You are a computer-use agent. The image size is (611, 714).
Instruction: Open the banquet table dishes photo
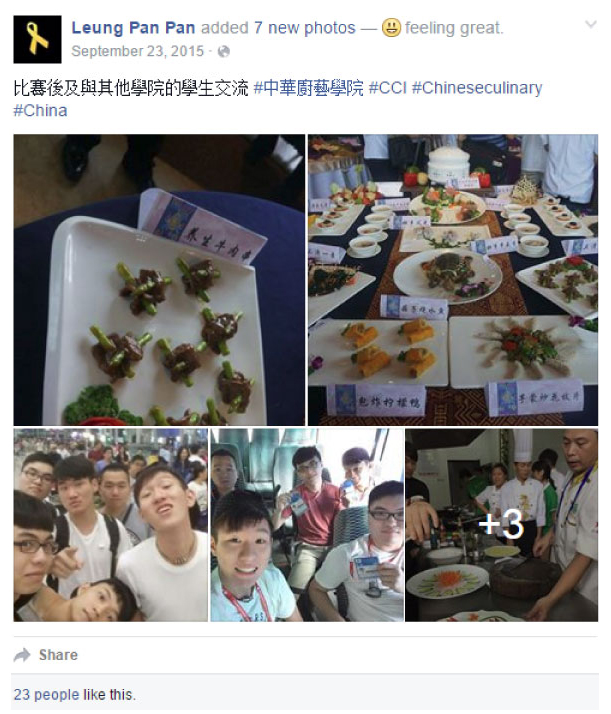coord(453,280)
